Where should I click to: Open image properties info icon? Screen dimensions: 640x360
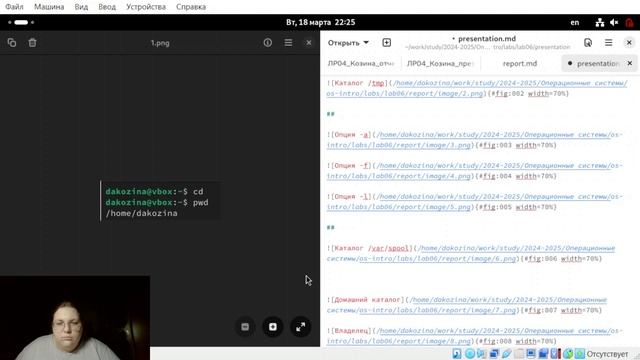tap(268, 42)
